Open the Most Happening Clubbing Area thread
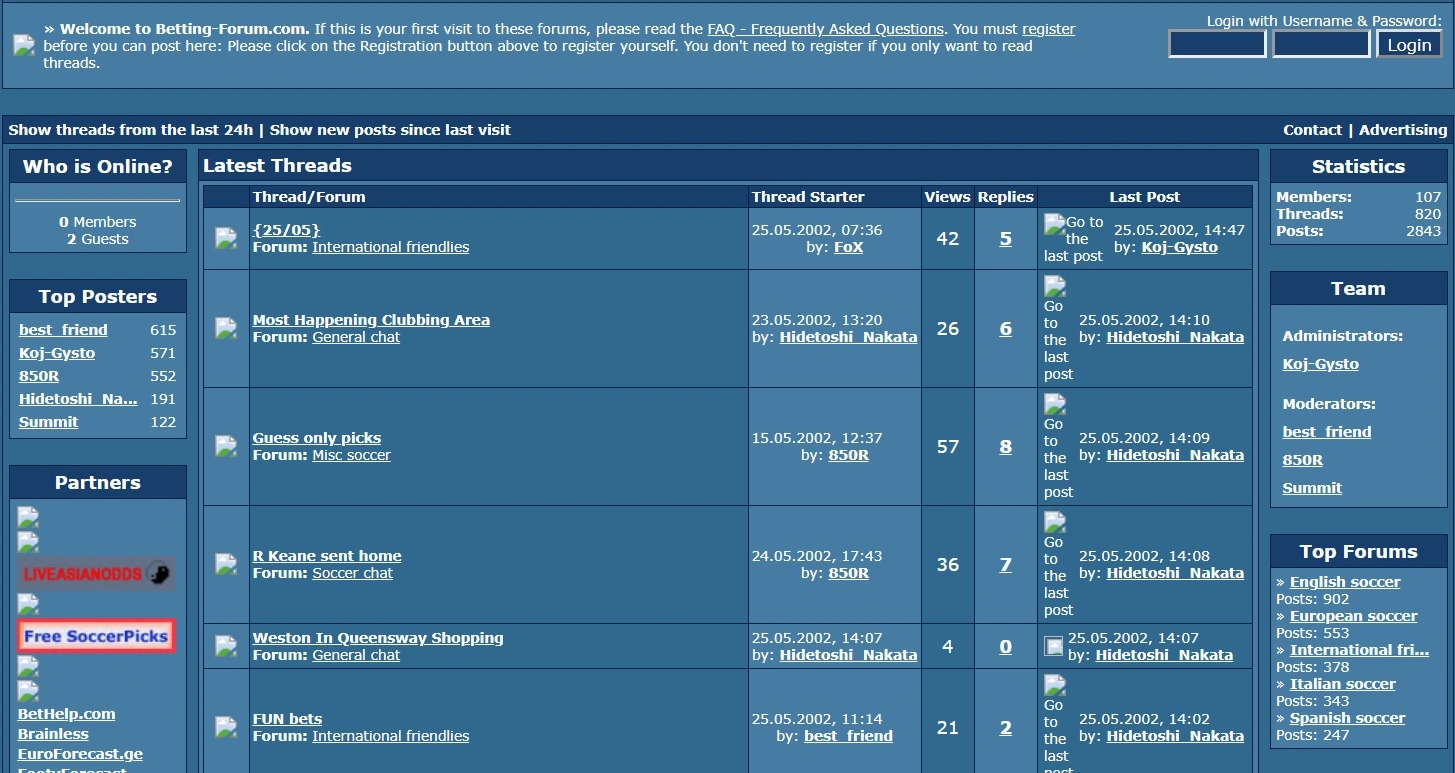This screenshot has width=1455, height=773. (371, 320)
